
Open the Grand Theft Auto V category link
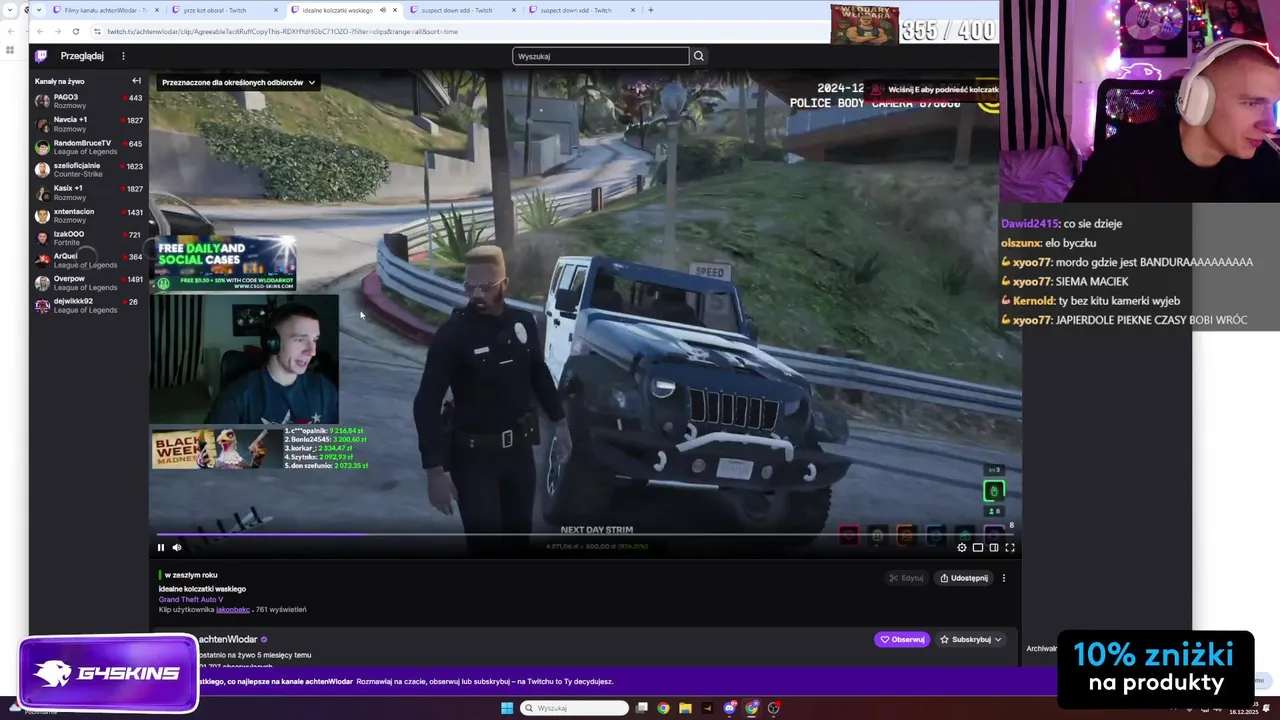pyautogui.click(x=191, y=599)
